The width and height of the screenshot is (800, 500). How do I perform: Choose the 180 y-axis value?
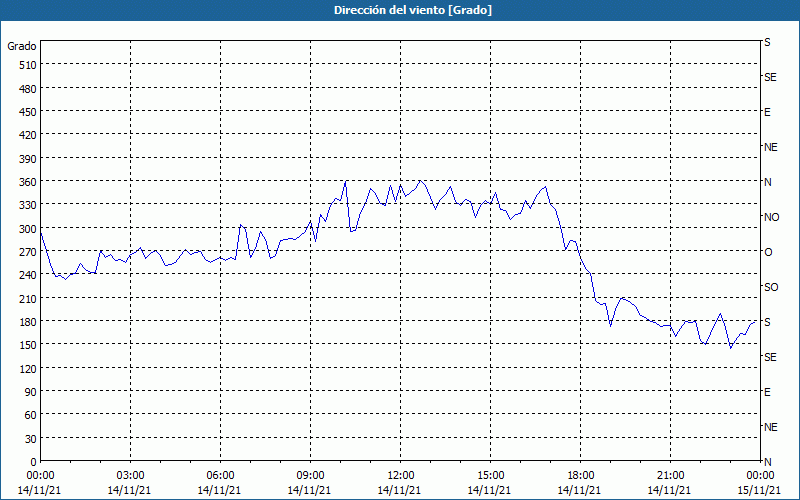(x=29, y=322)
